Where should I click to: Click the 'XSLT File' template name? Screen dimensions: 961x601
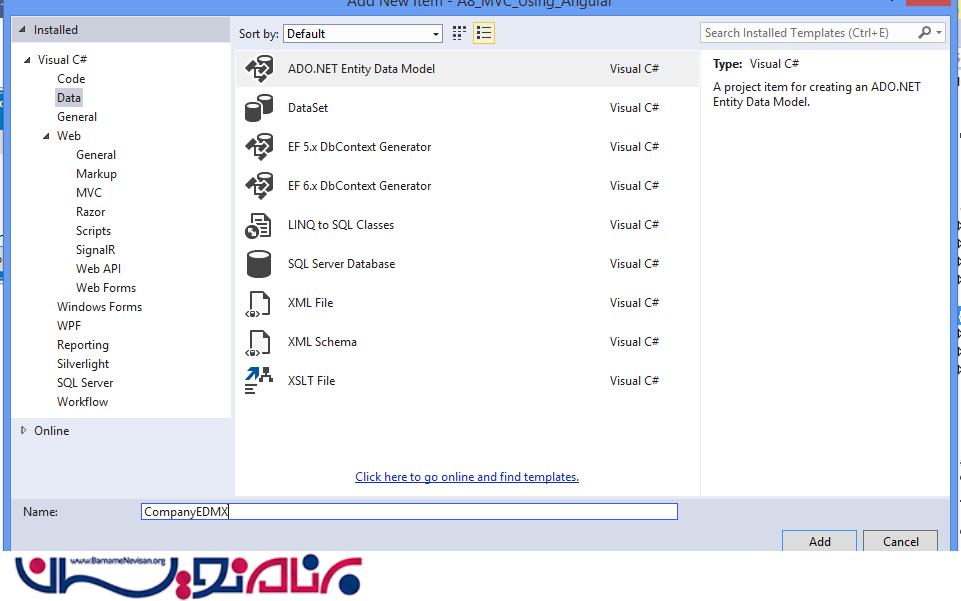point(311,380)
